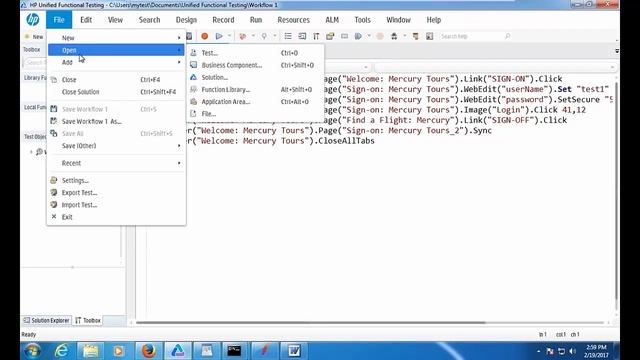This screenshot has height=360, width=640.
Task: Open the Test... submenu entry
Action: click(255, 53)
